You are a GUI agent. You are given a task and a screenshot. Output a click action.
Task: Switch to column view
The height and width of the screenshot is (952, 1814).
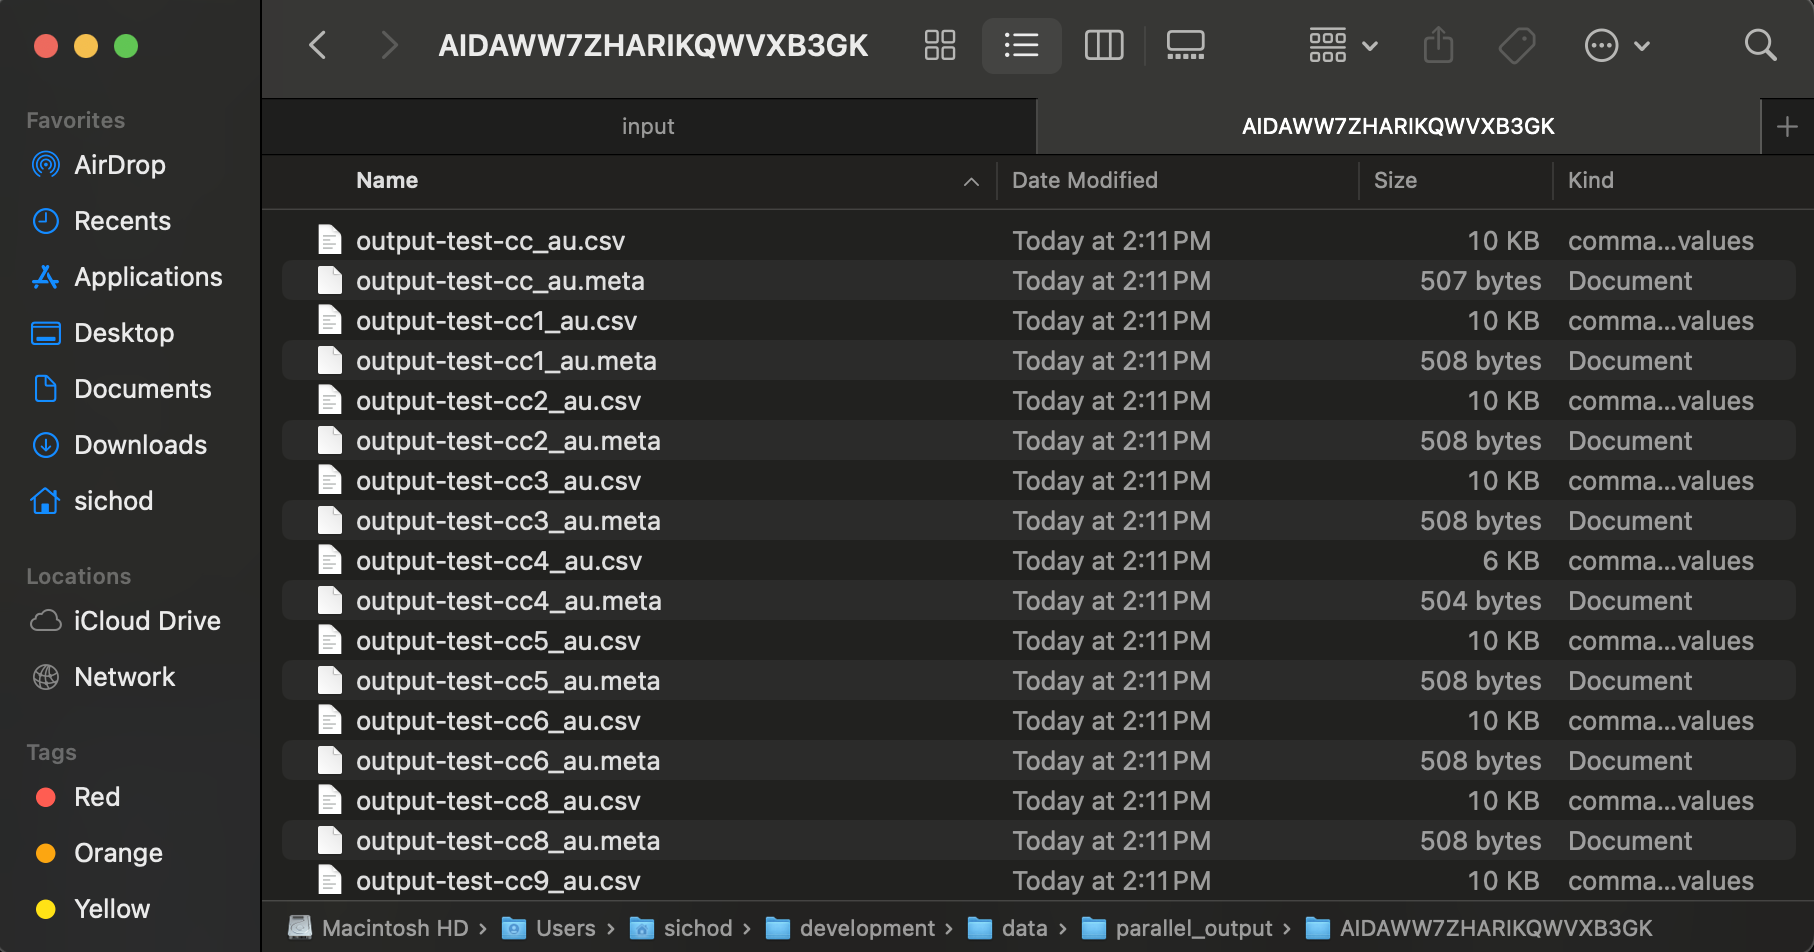coord(1103,45)
